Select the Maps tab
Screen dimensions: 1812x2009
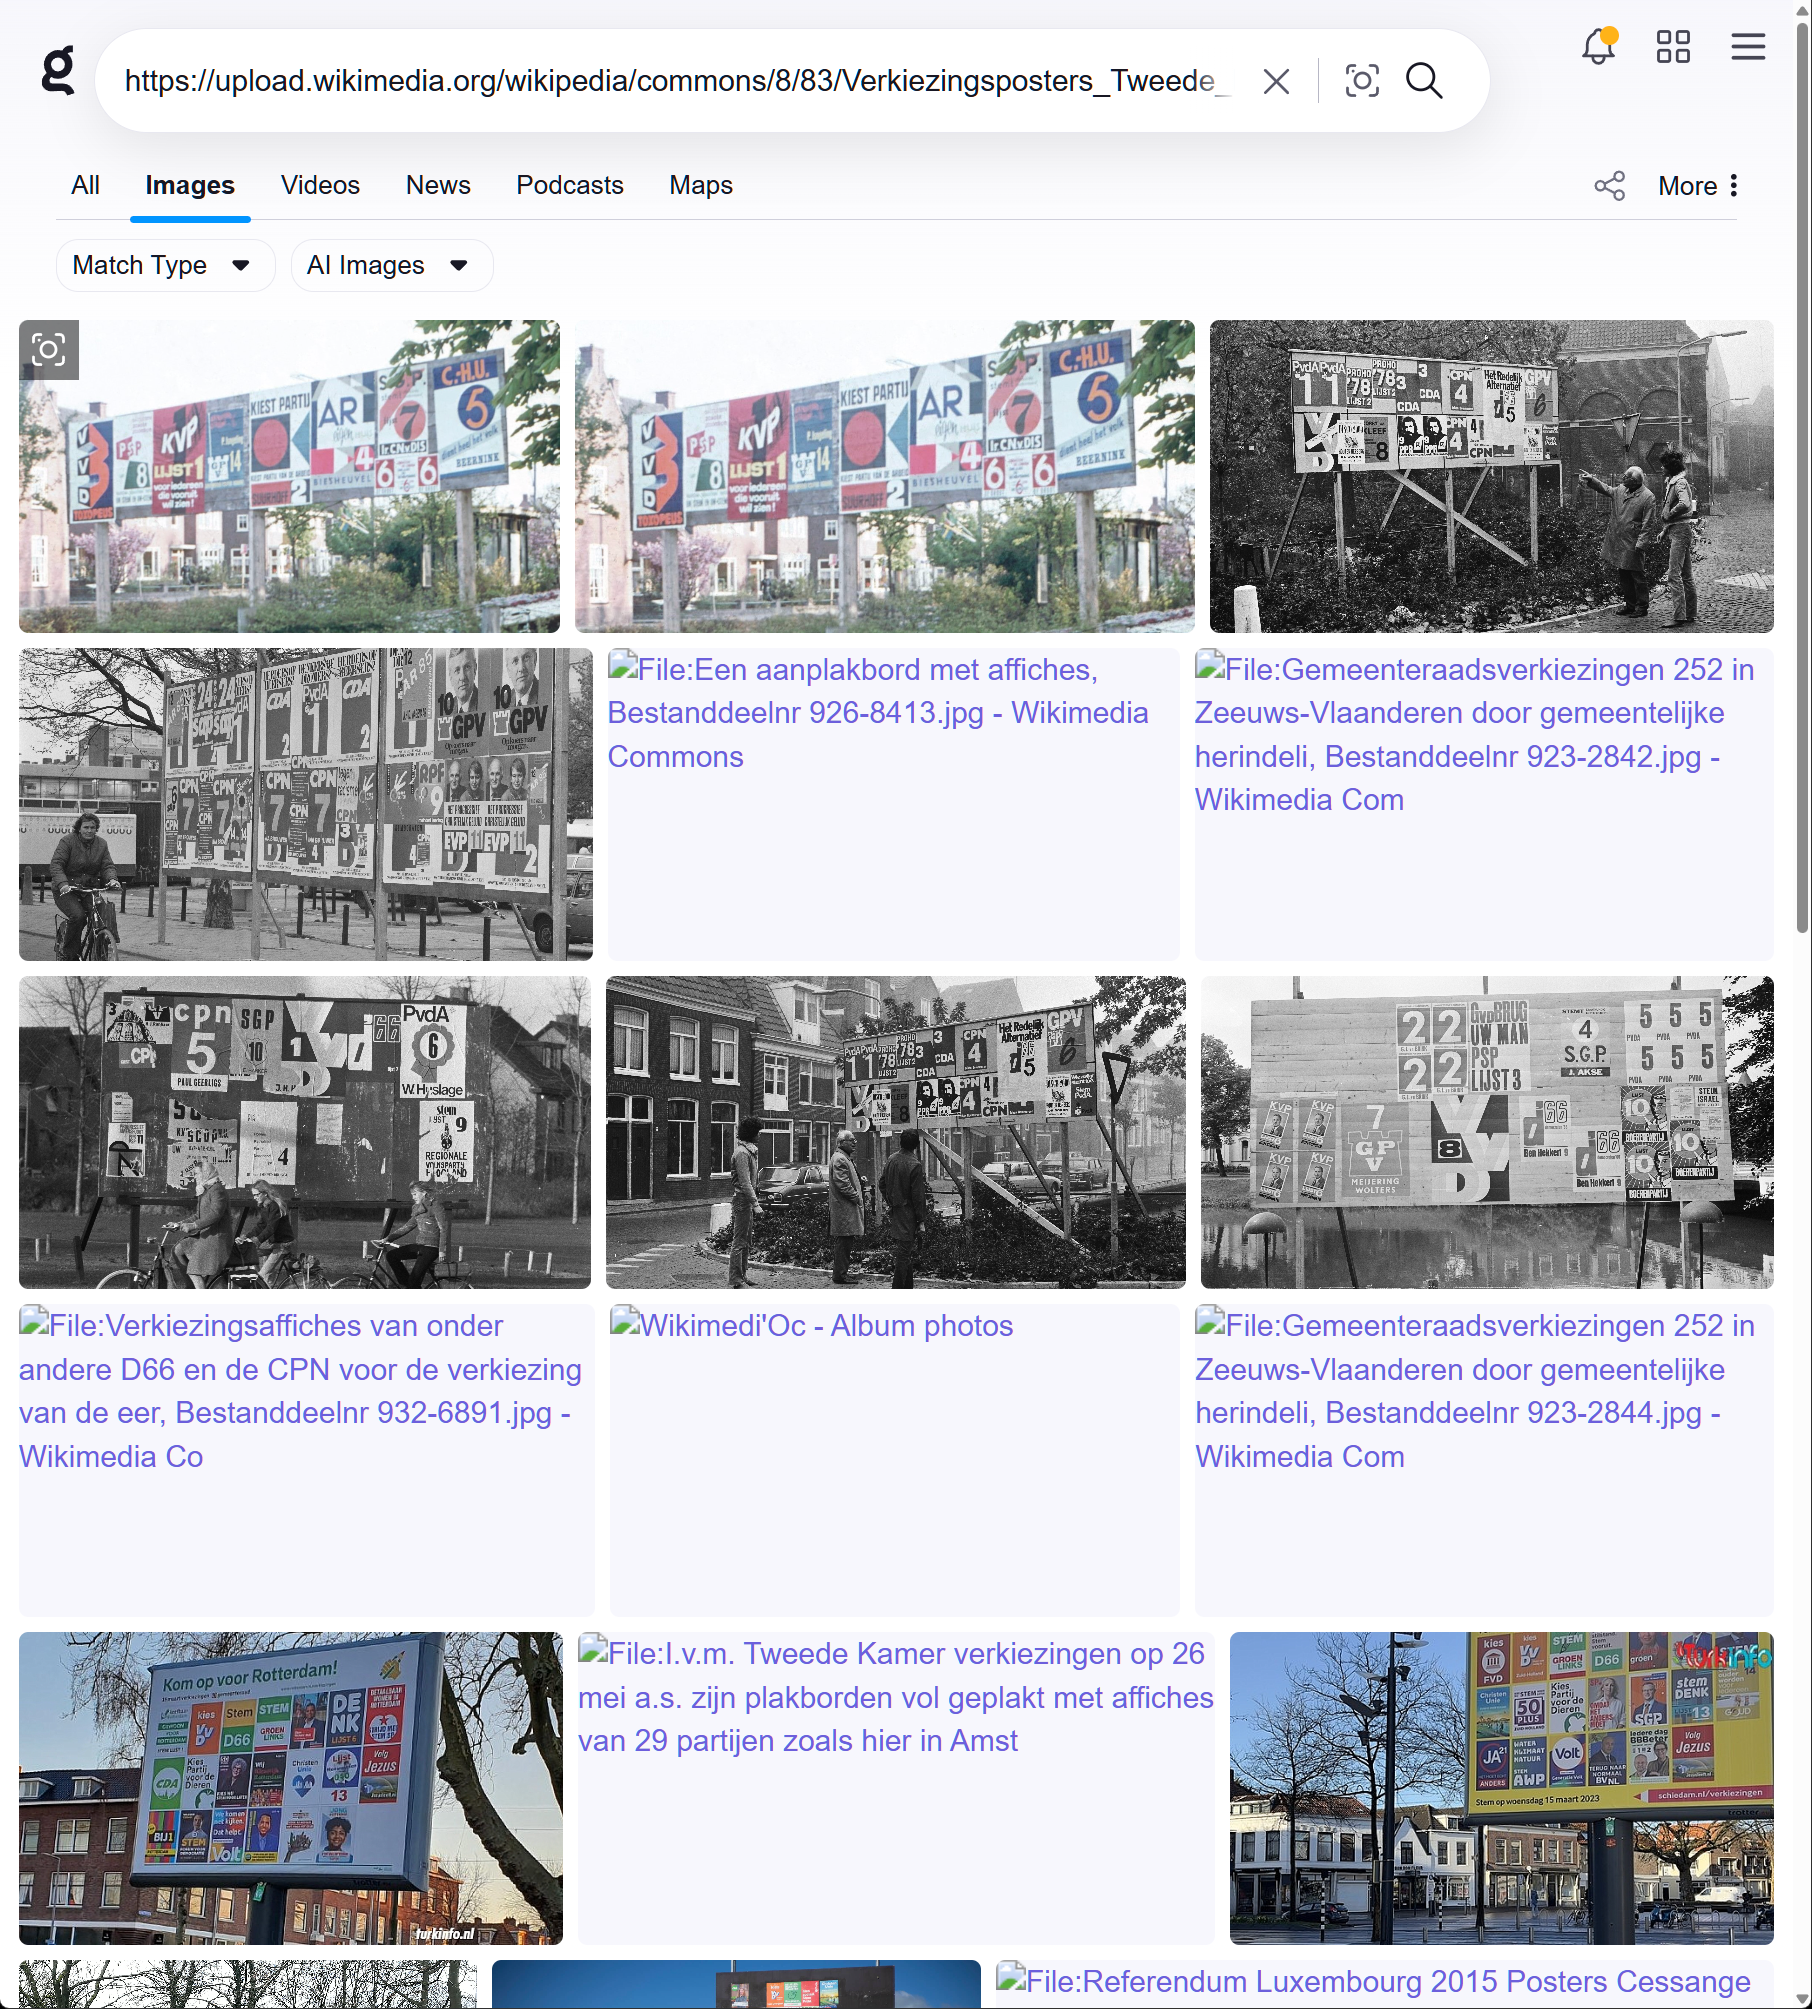700,186
